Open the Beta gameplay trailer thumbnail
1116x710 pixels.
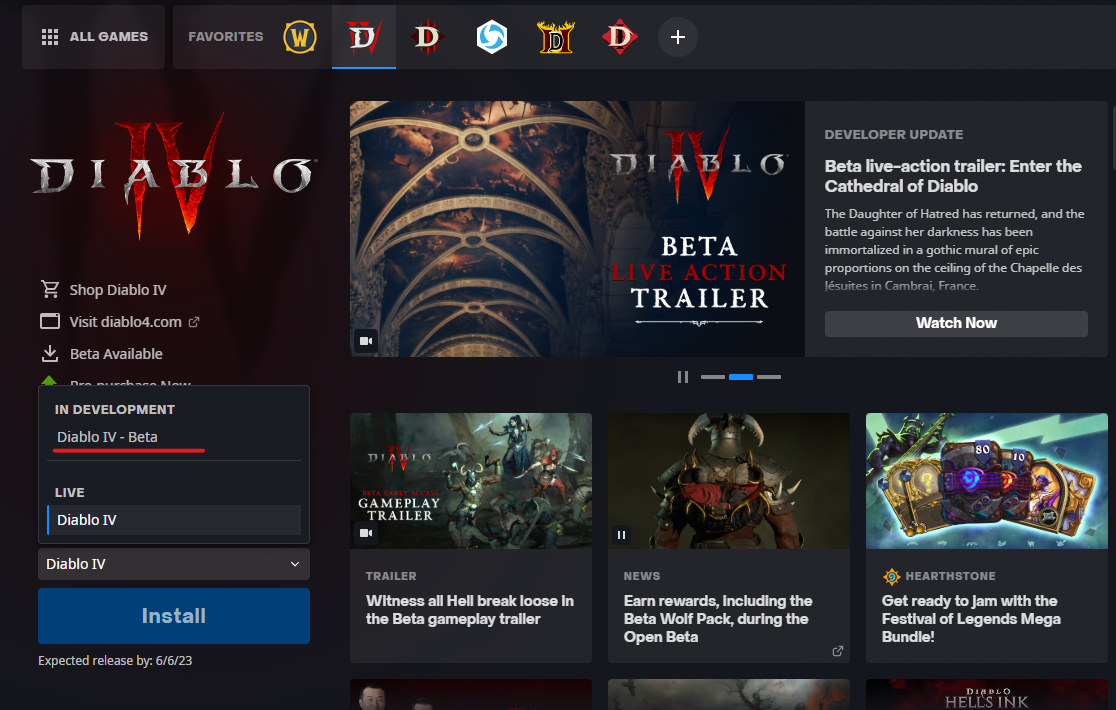click(x=470, y=481)
